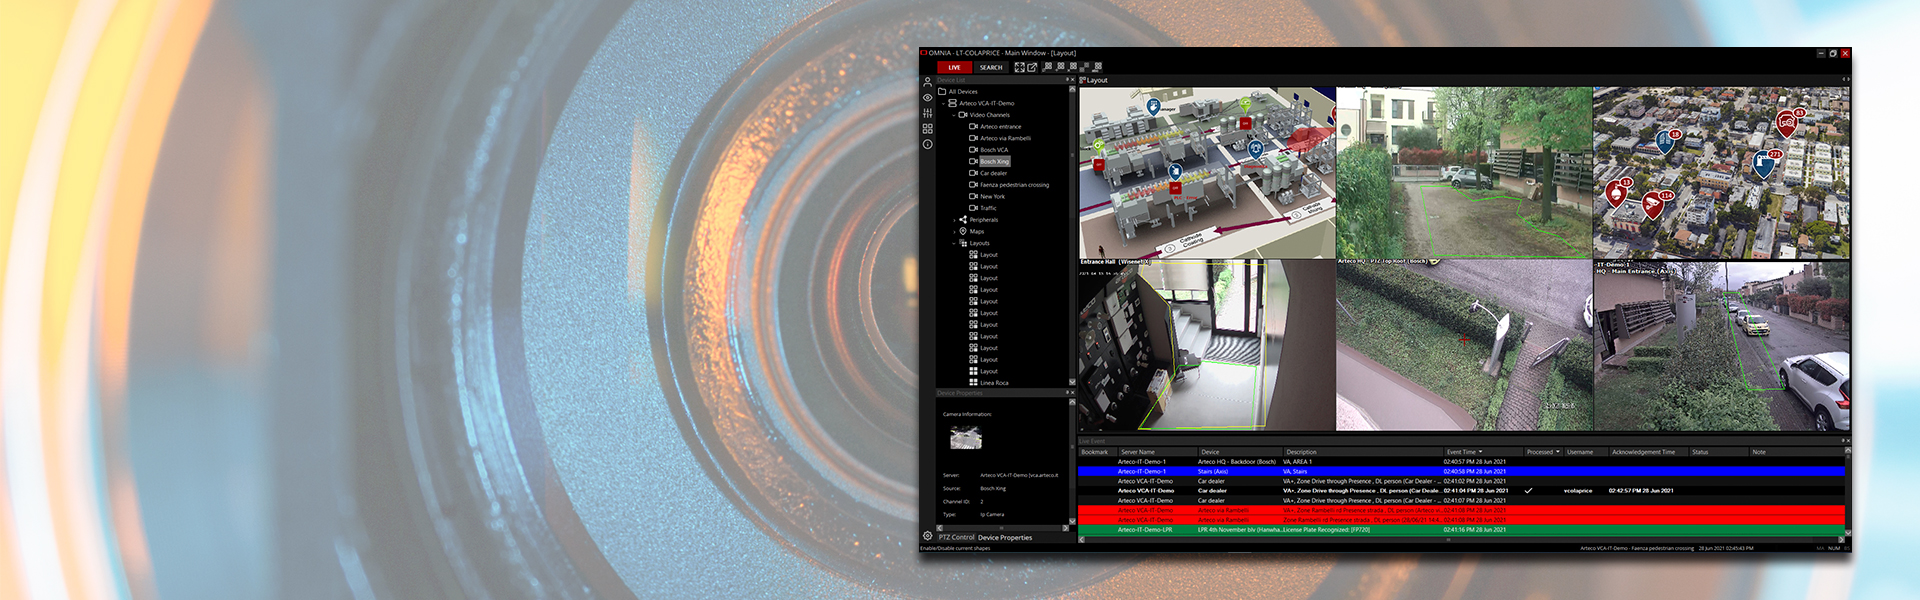The width and height of the screenshot is (1920, 600).
Task: Click the LIVE mode button
Action: click(954, 67)
